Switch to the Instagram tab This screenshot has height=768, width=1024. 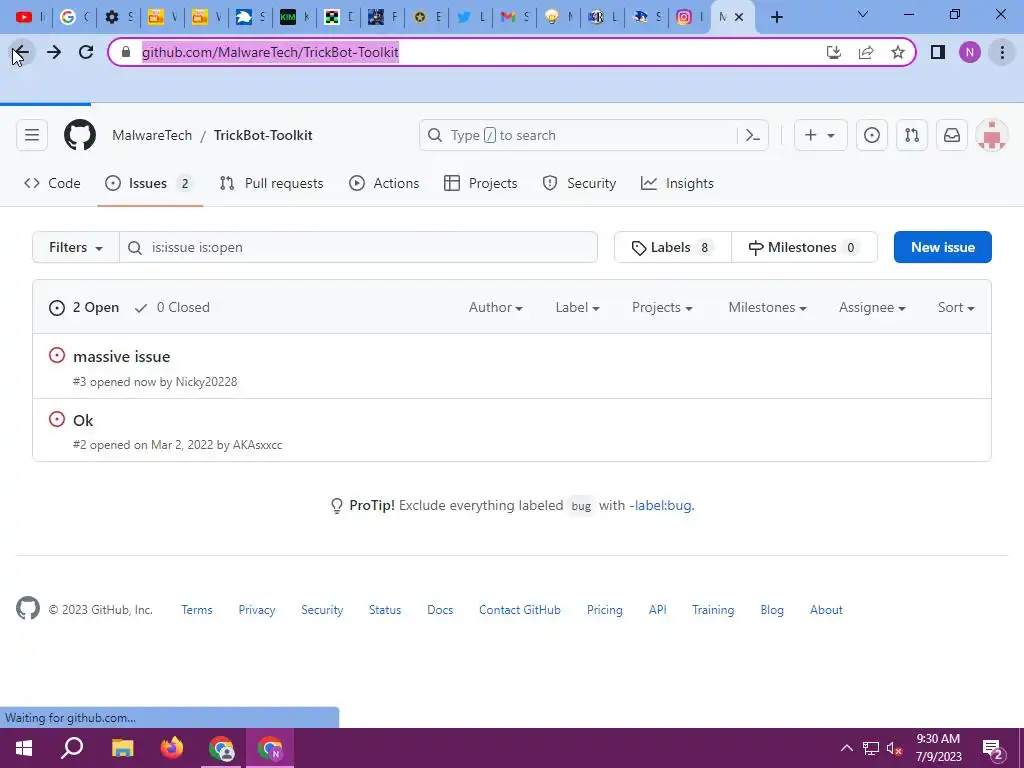[690, 18]
